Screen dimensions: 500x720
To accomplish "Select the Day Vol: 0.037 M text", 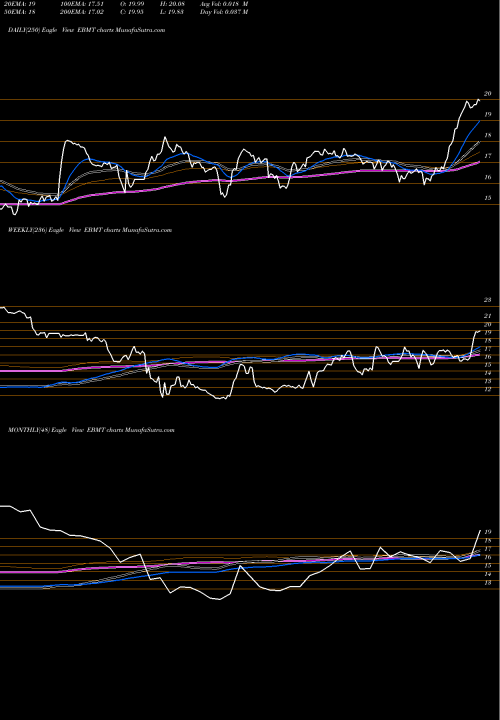I will point(224,12).
